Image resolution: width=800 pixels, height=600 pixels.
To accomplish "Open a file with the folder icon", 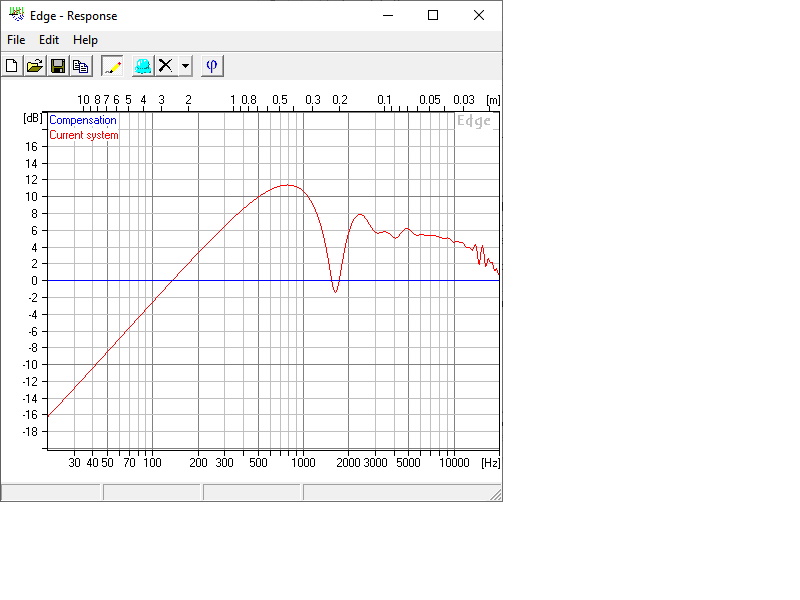I will pyautogui.click(x=35, y=66).
